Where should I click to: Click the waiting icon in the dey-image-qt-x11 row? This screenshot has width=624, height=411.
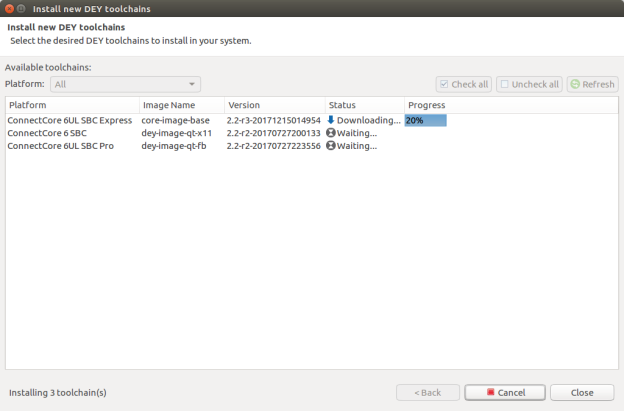[331, 132]
